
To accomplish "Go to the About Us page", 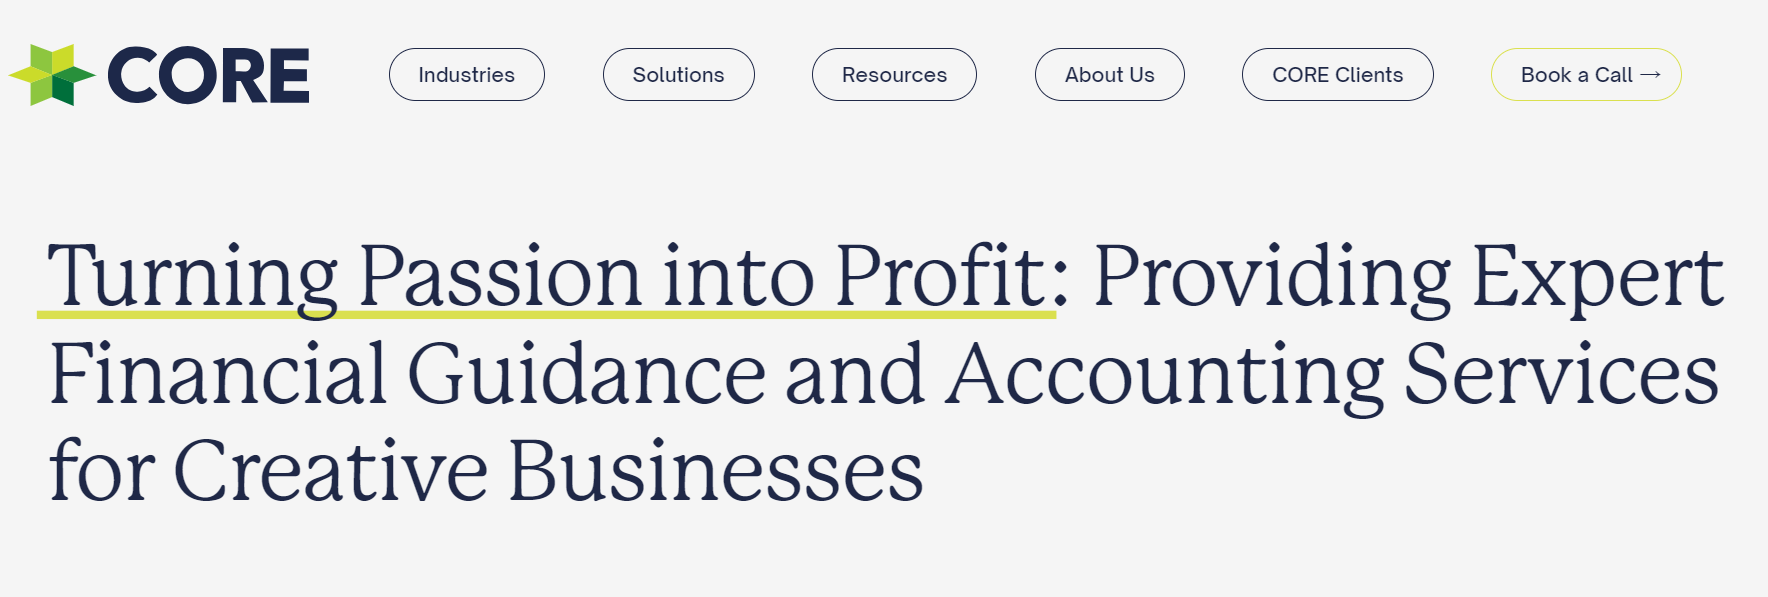I will [x=1109, y=75].
